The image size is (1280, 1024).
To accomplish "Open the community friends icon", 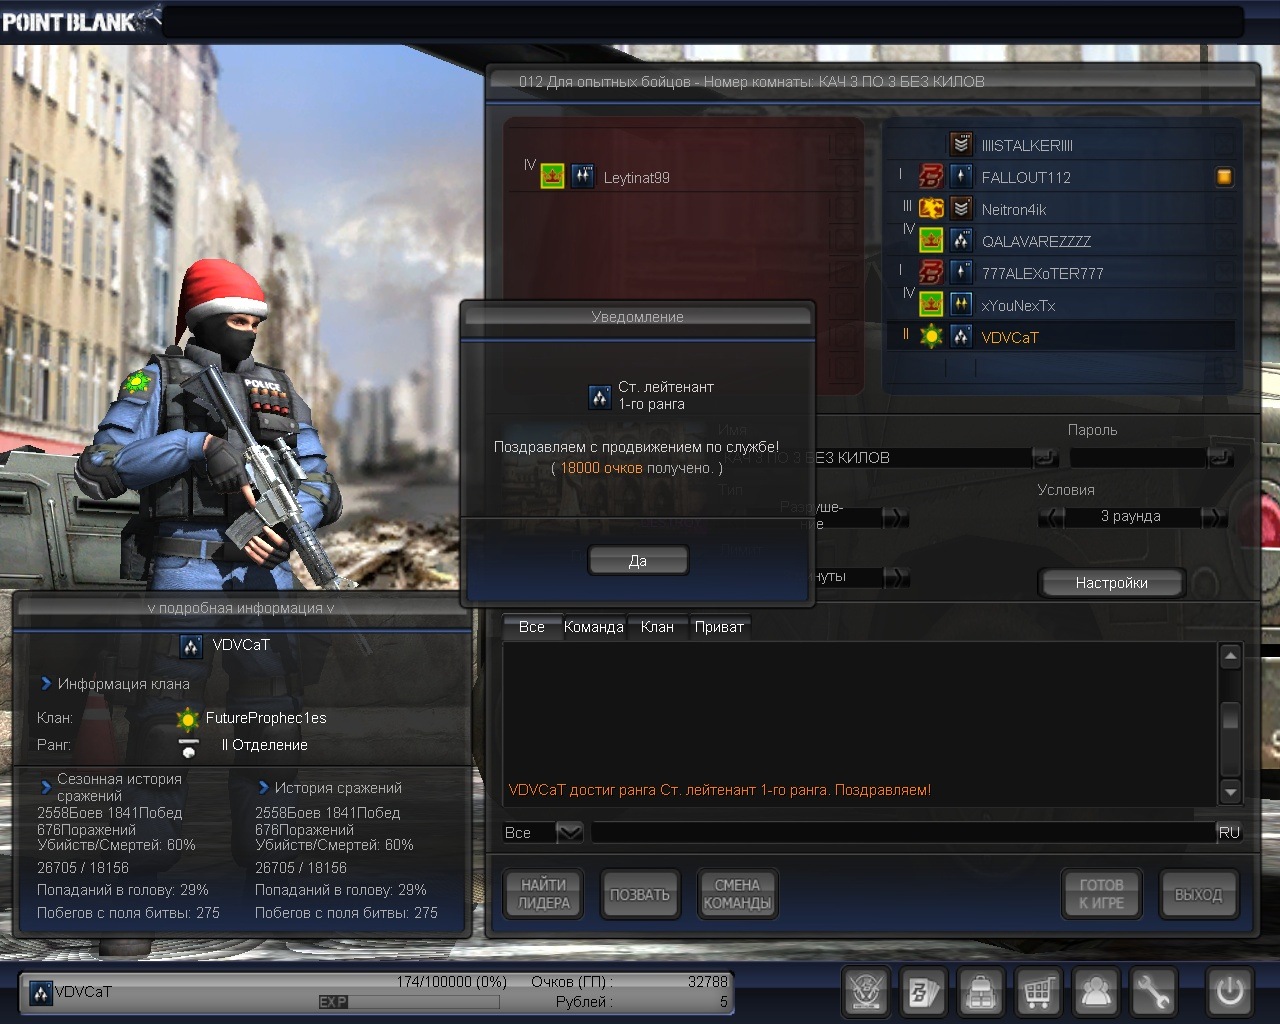I will (1096, 993).
